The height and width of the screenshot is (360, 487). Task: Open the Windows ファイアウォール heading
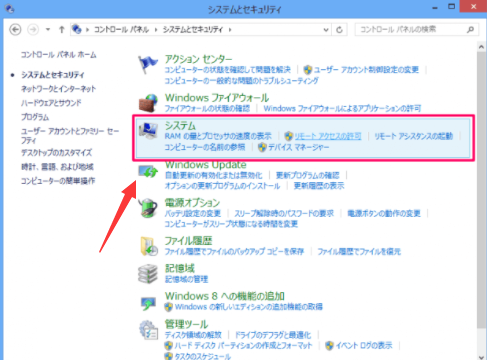[217, 98]
